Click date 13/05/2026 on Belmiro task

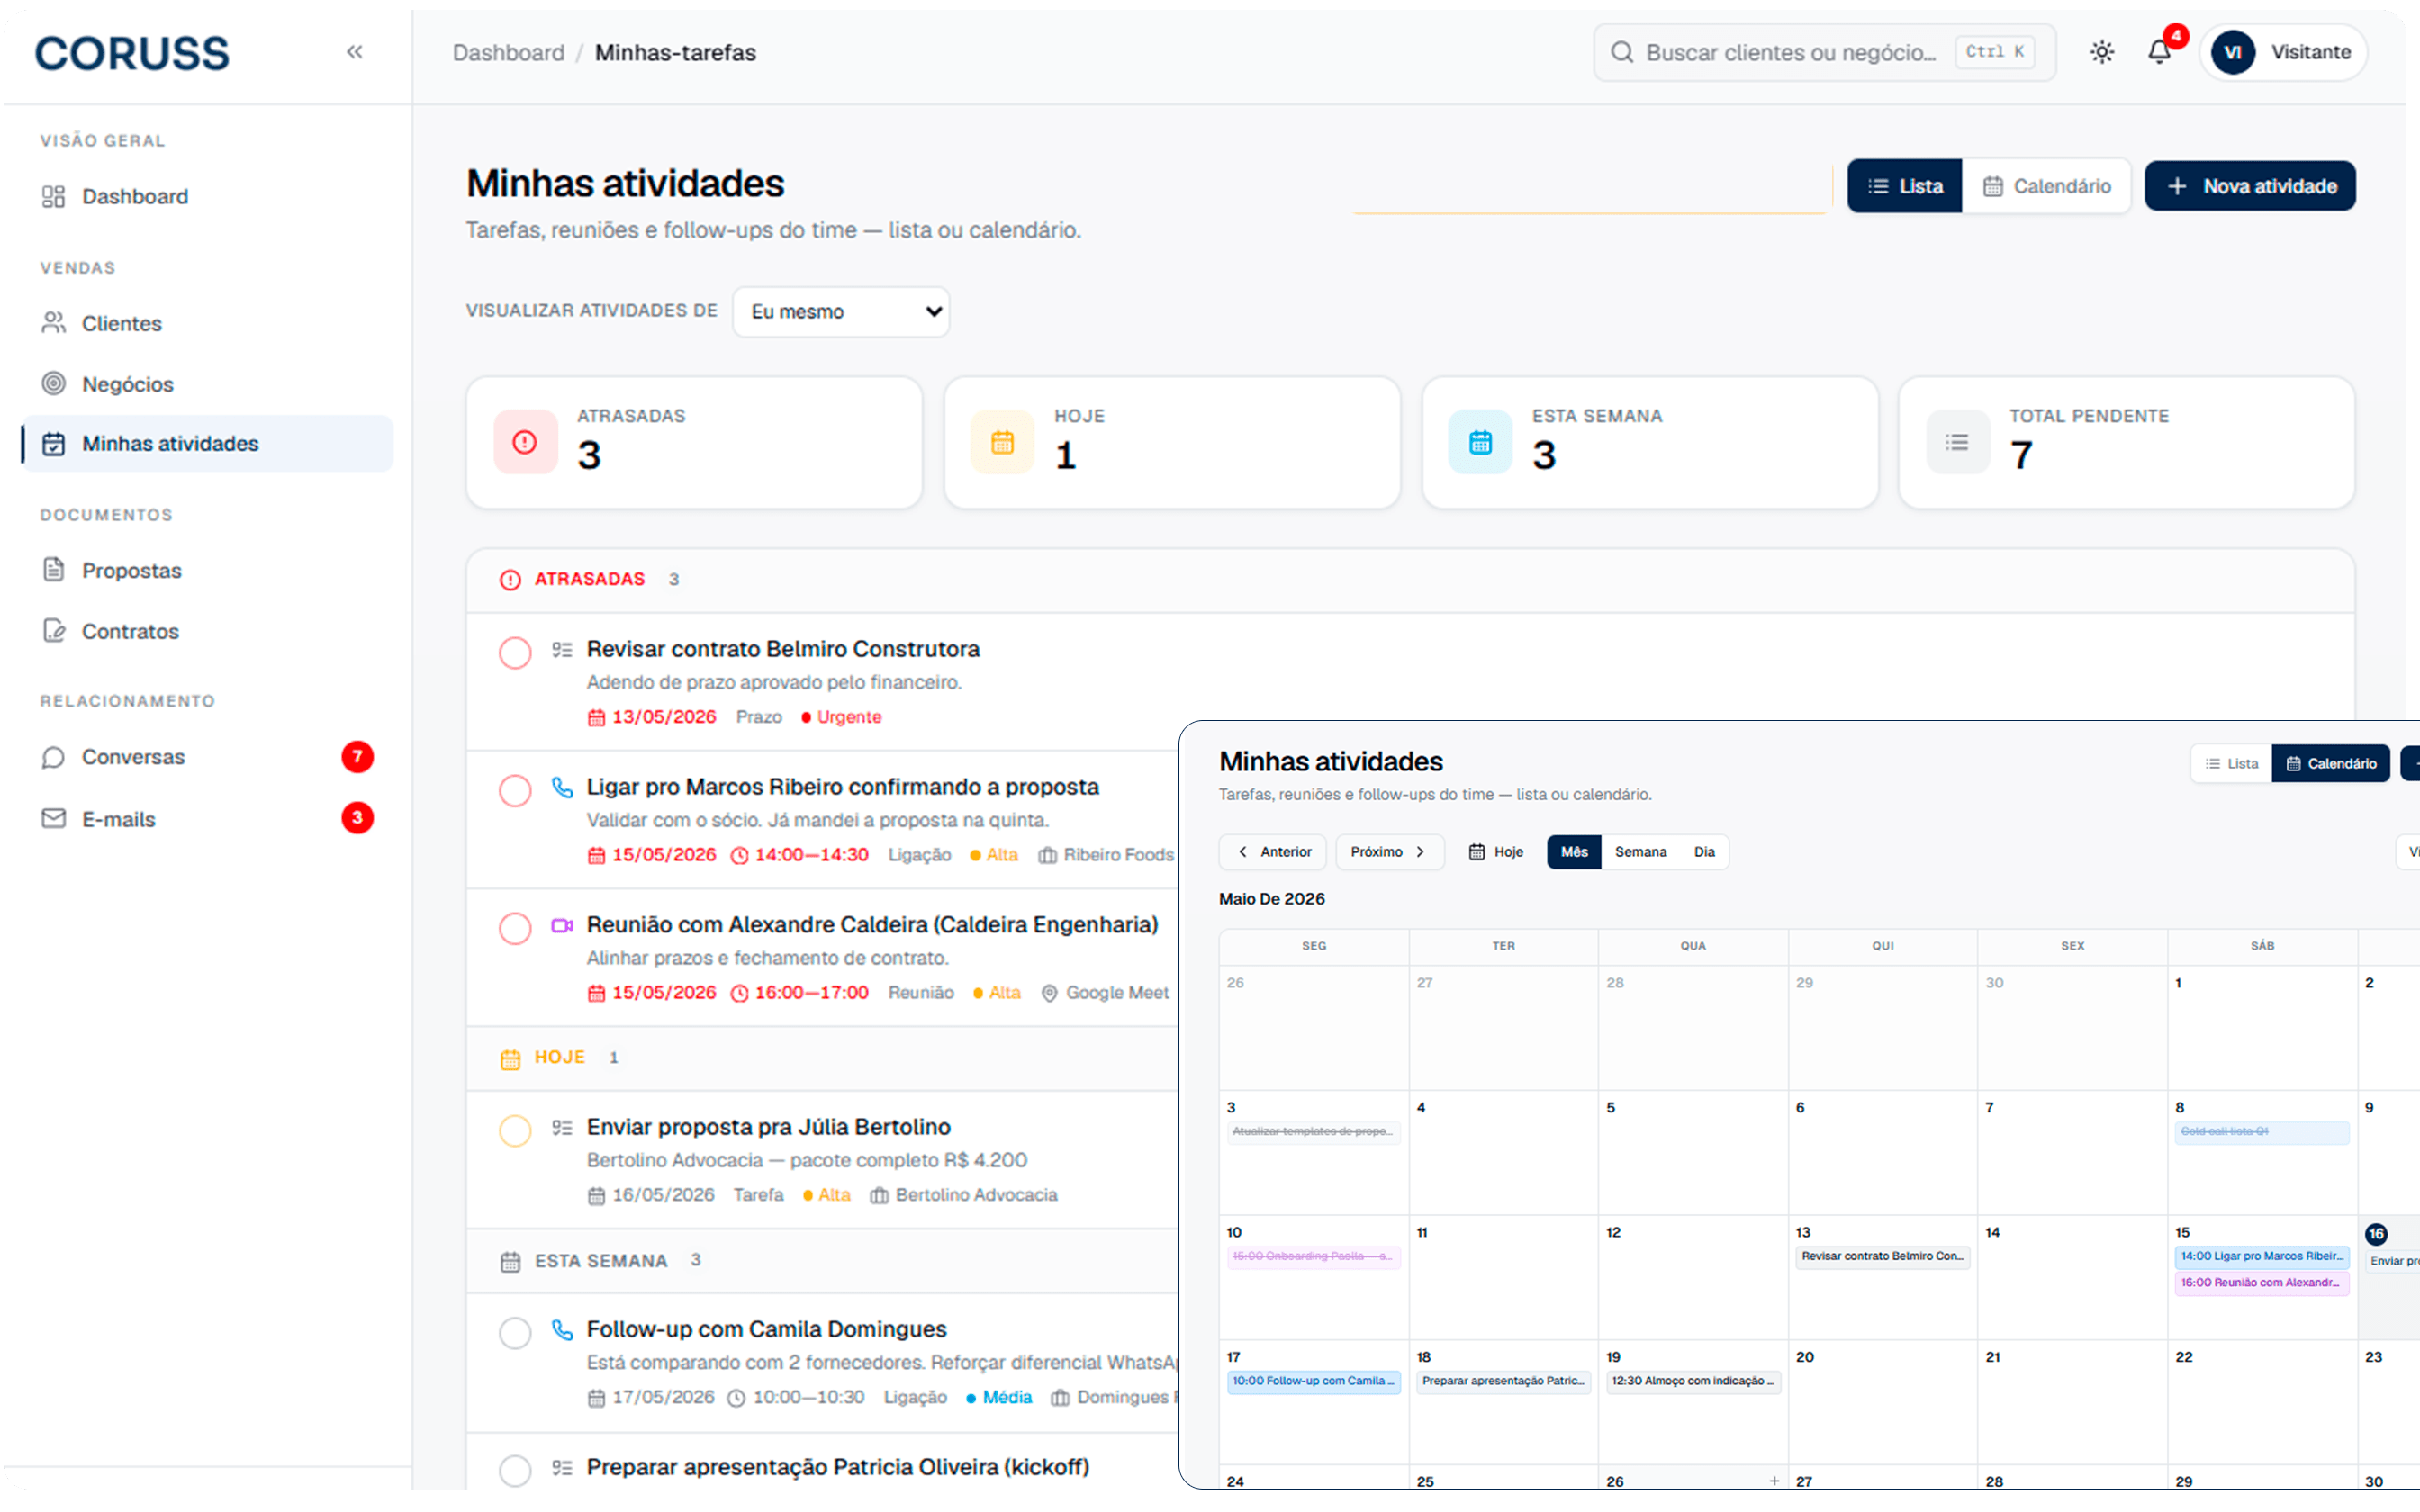tap(652, 717)
